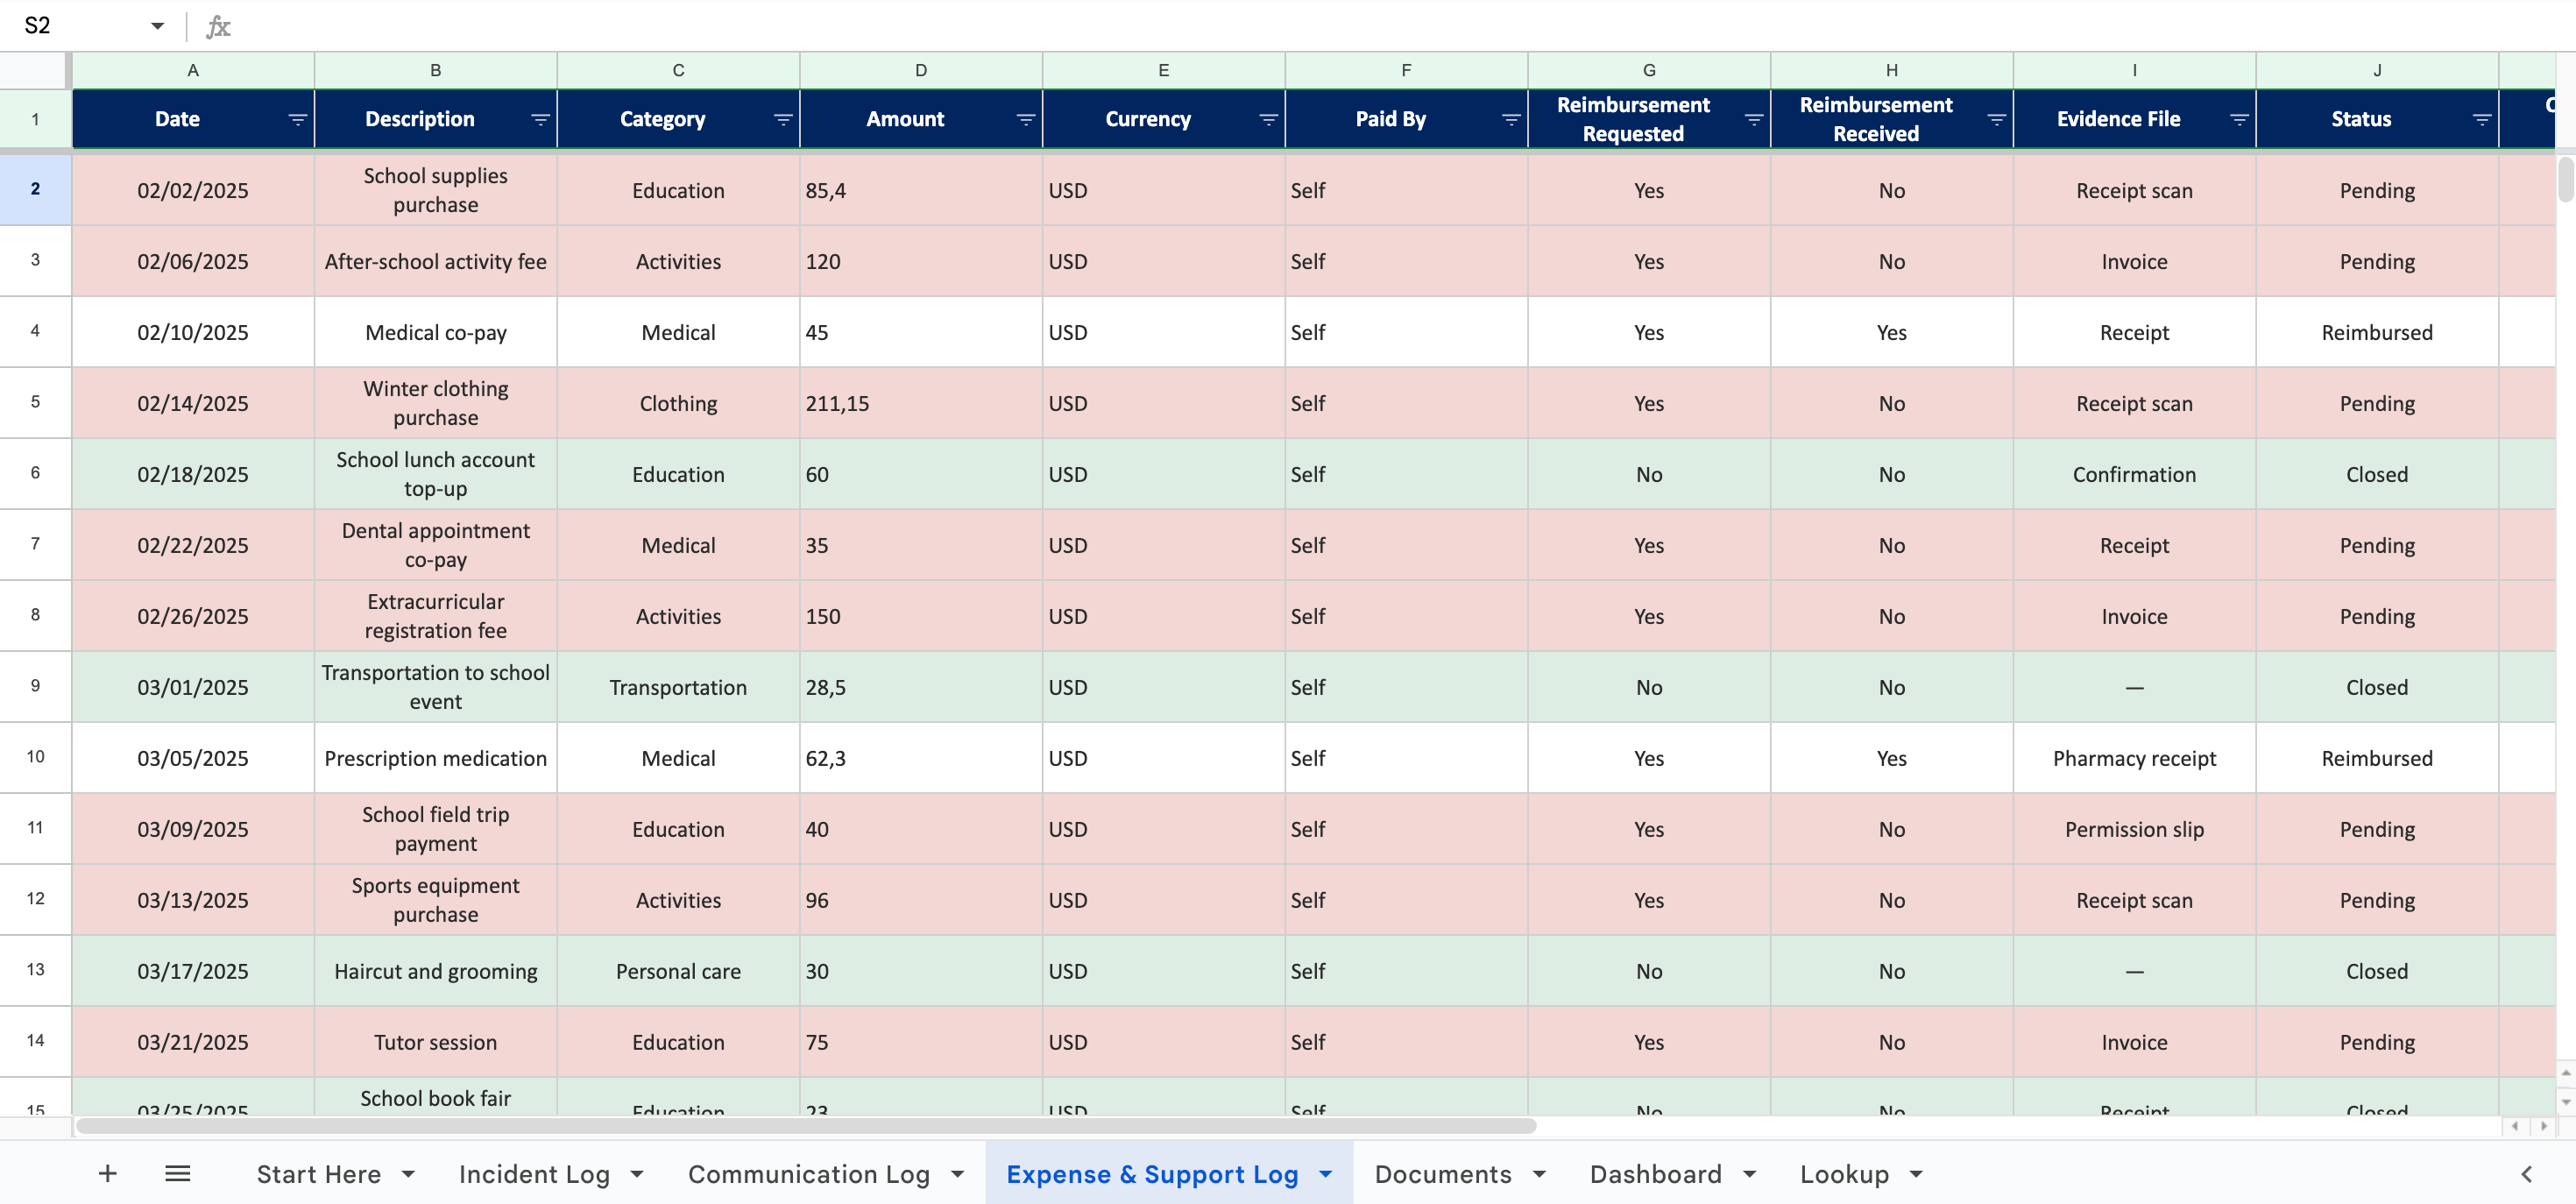Open the Date column filter icon
The image size is (2576, 1204).
click(x=297, y=120)
